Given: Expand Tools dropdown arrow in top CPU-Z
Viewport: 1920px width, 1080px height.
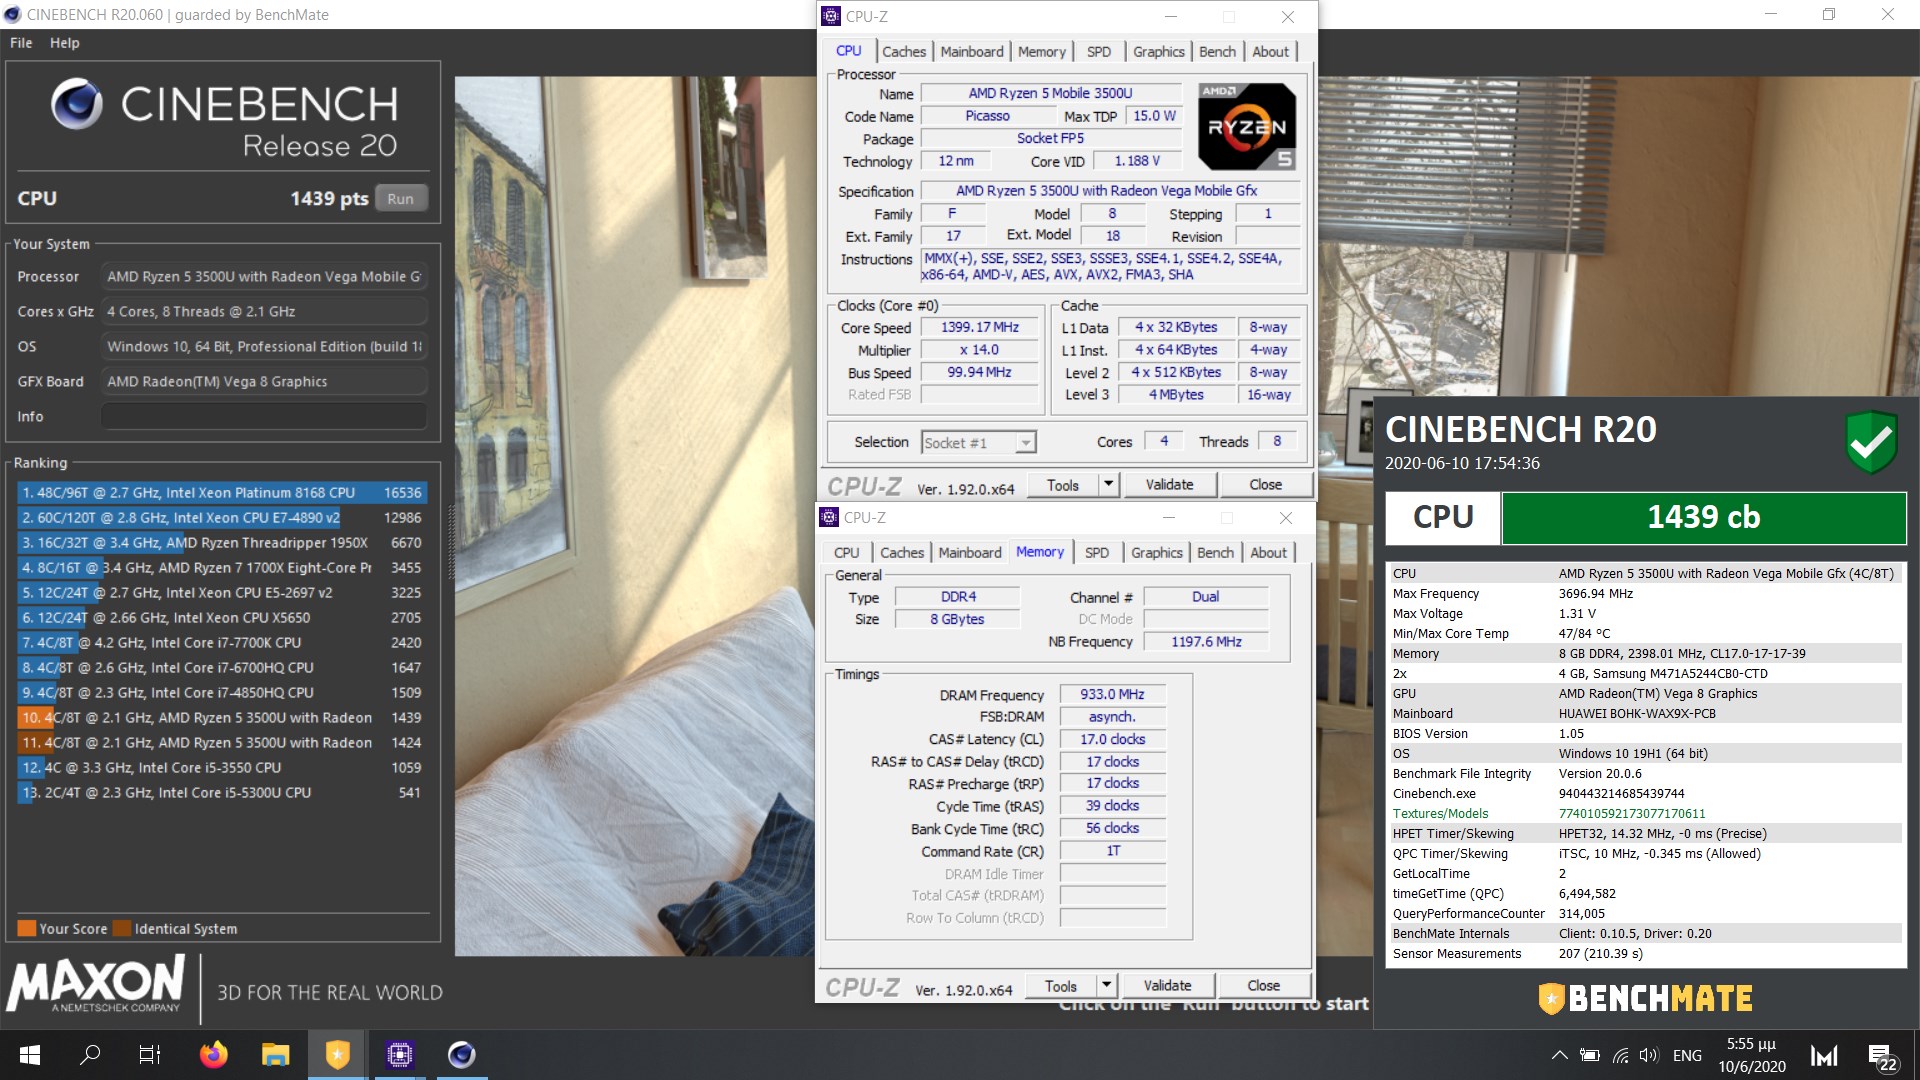Looking at the screenshot, I should pyautogui.click(x=1107, y=485).
